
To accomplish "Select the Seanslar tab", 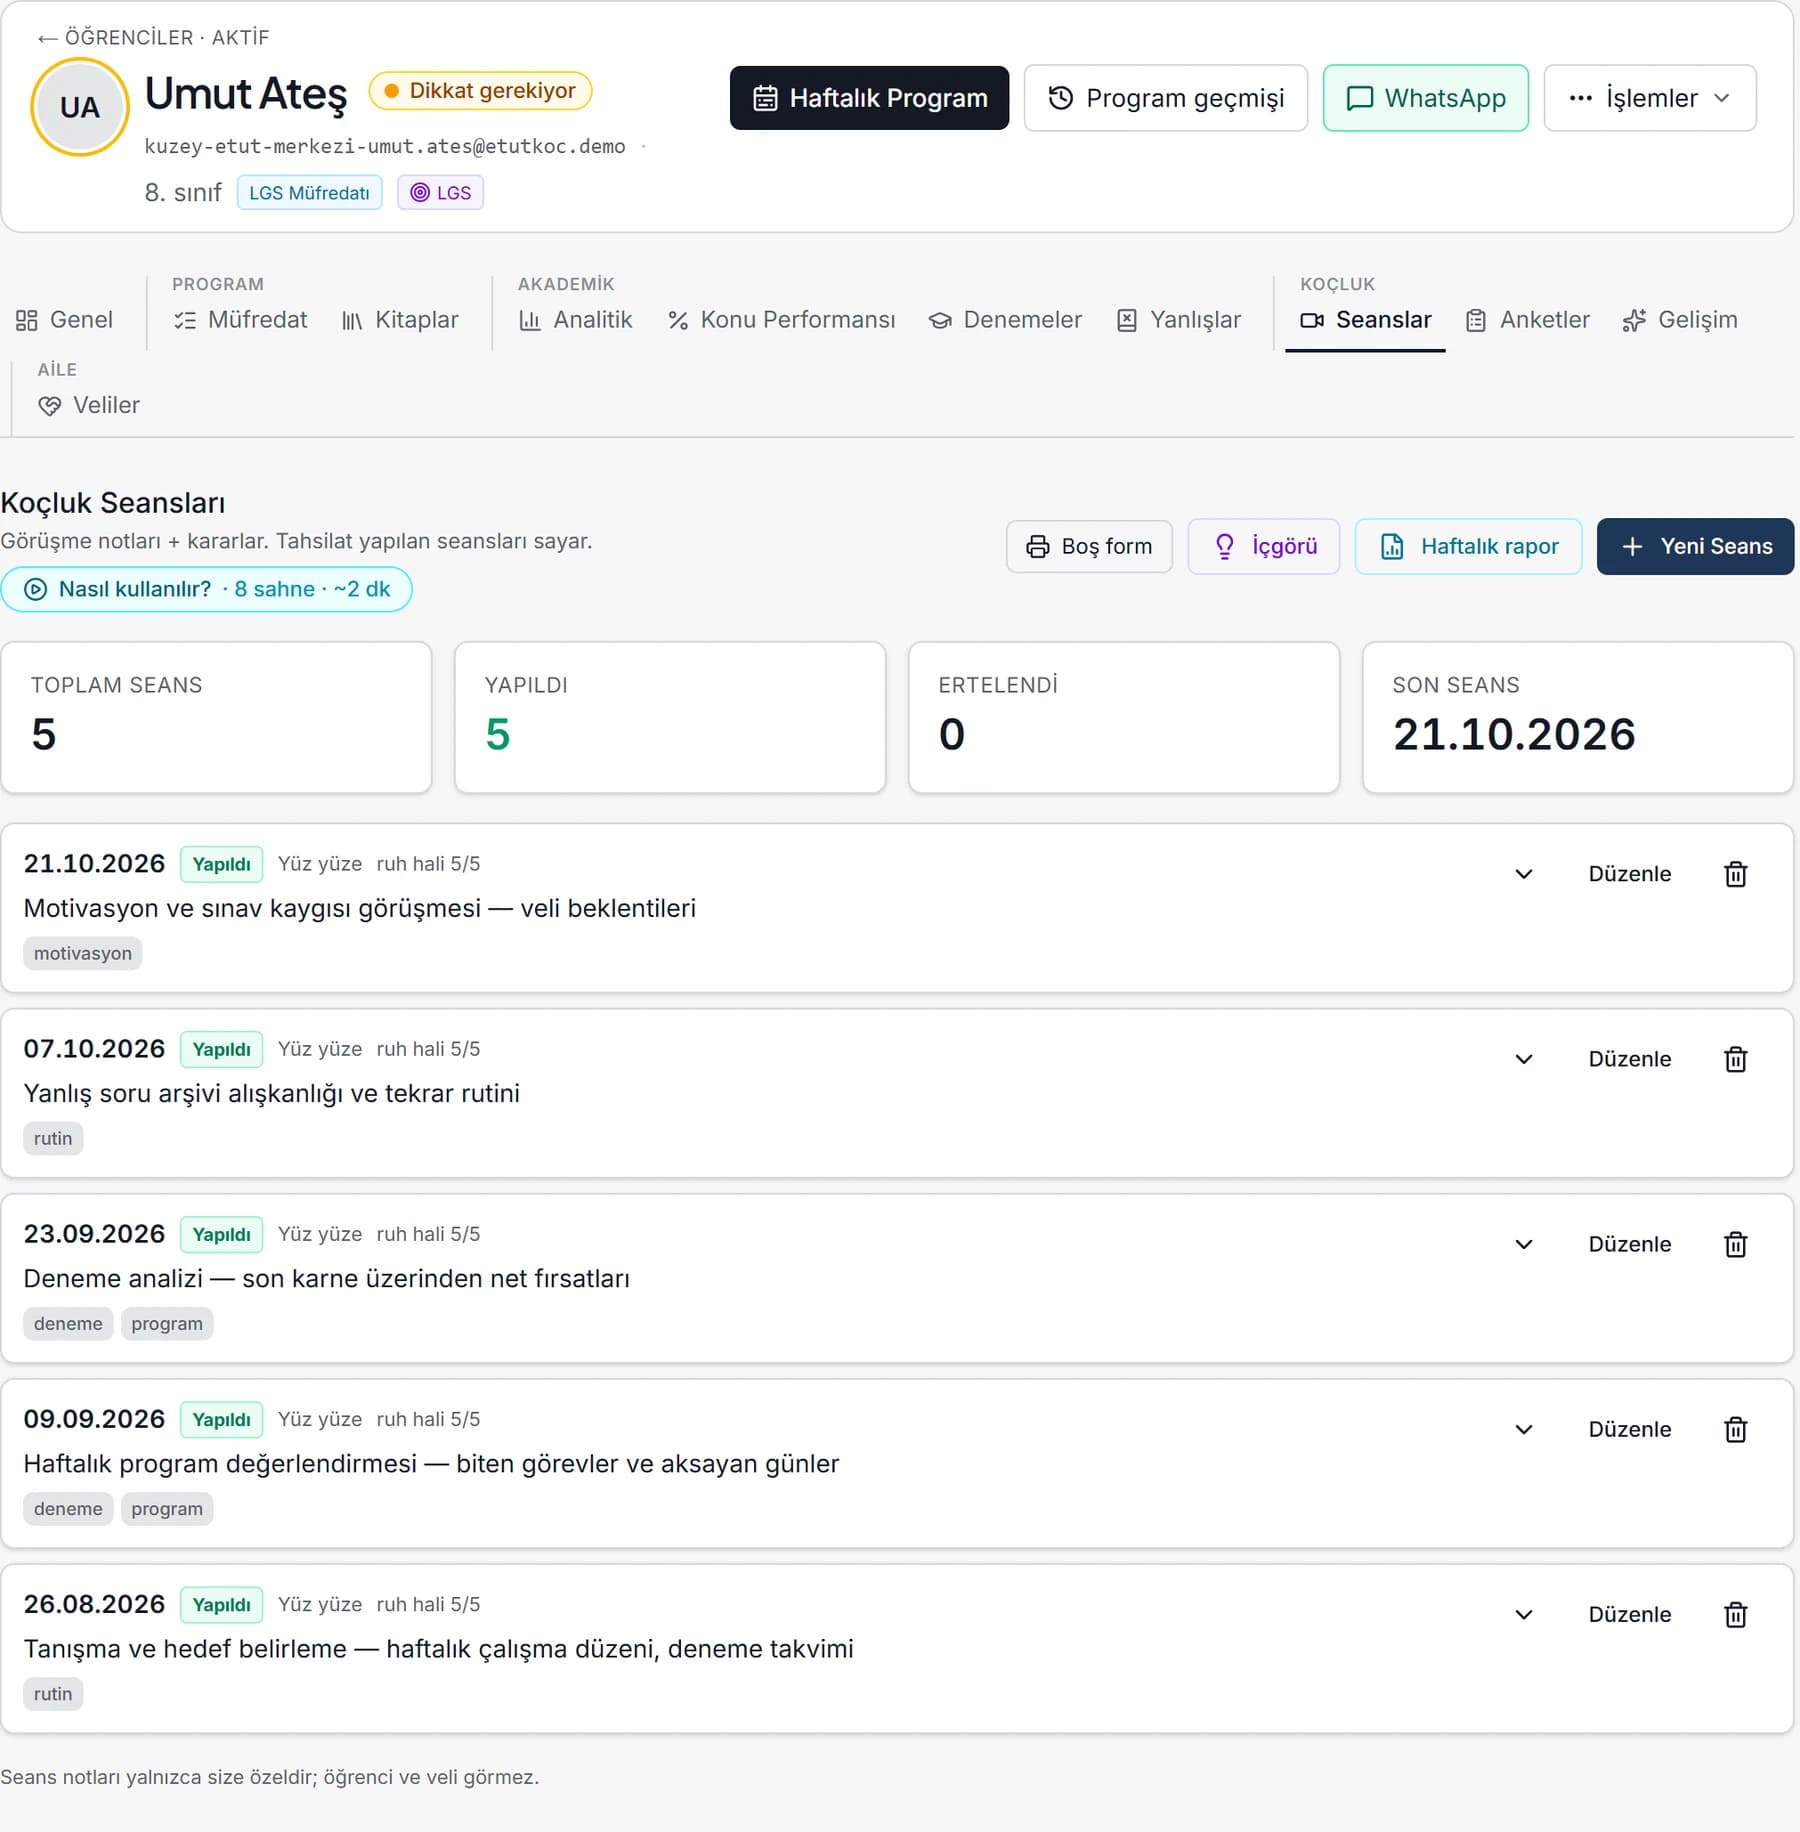I will 1365,320.
